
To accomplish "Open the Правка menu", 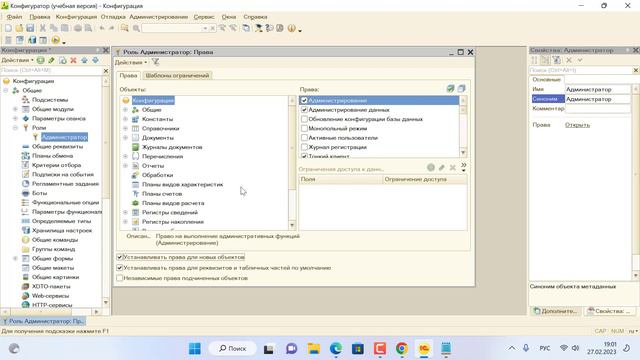I will [x=40, y=17].
